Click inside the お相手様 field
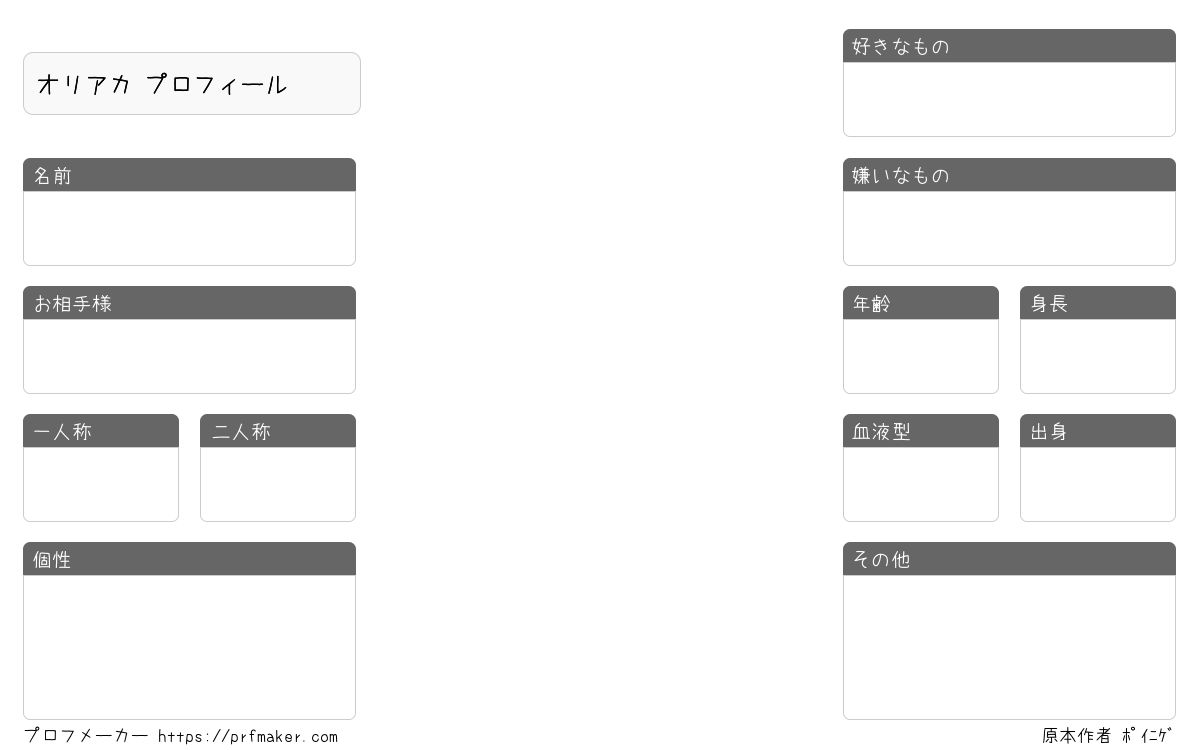 coord(189,356)
